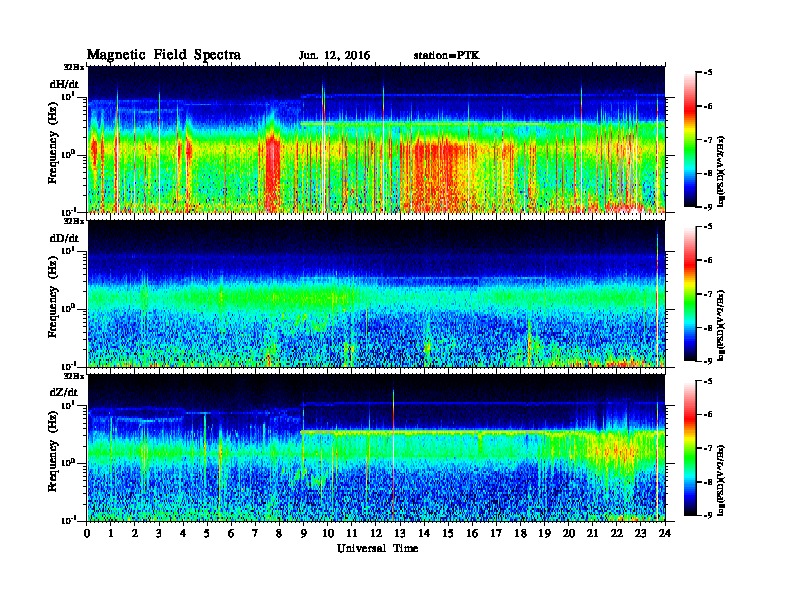Click the PSD units label beside dZ/dt color bar
This screenshot has height=612, width=792.
[x=722, y=480]
